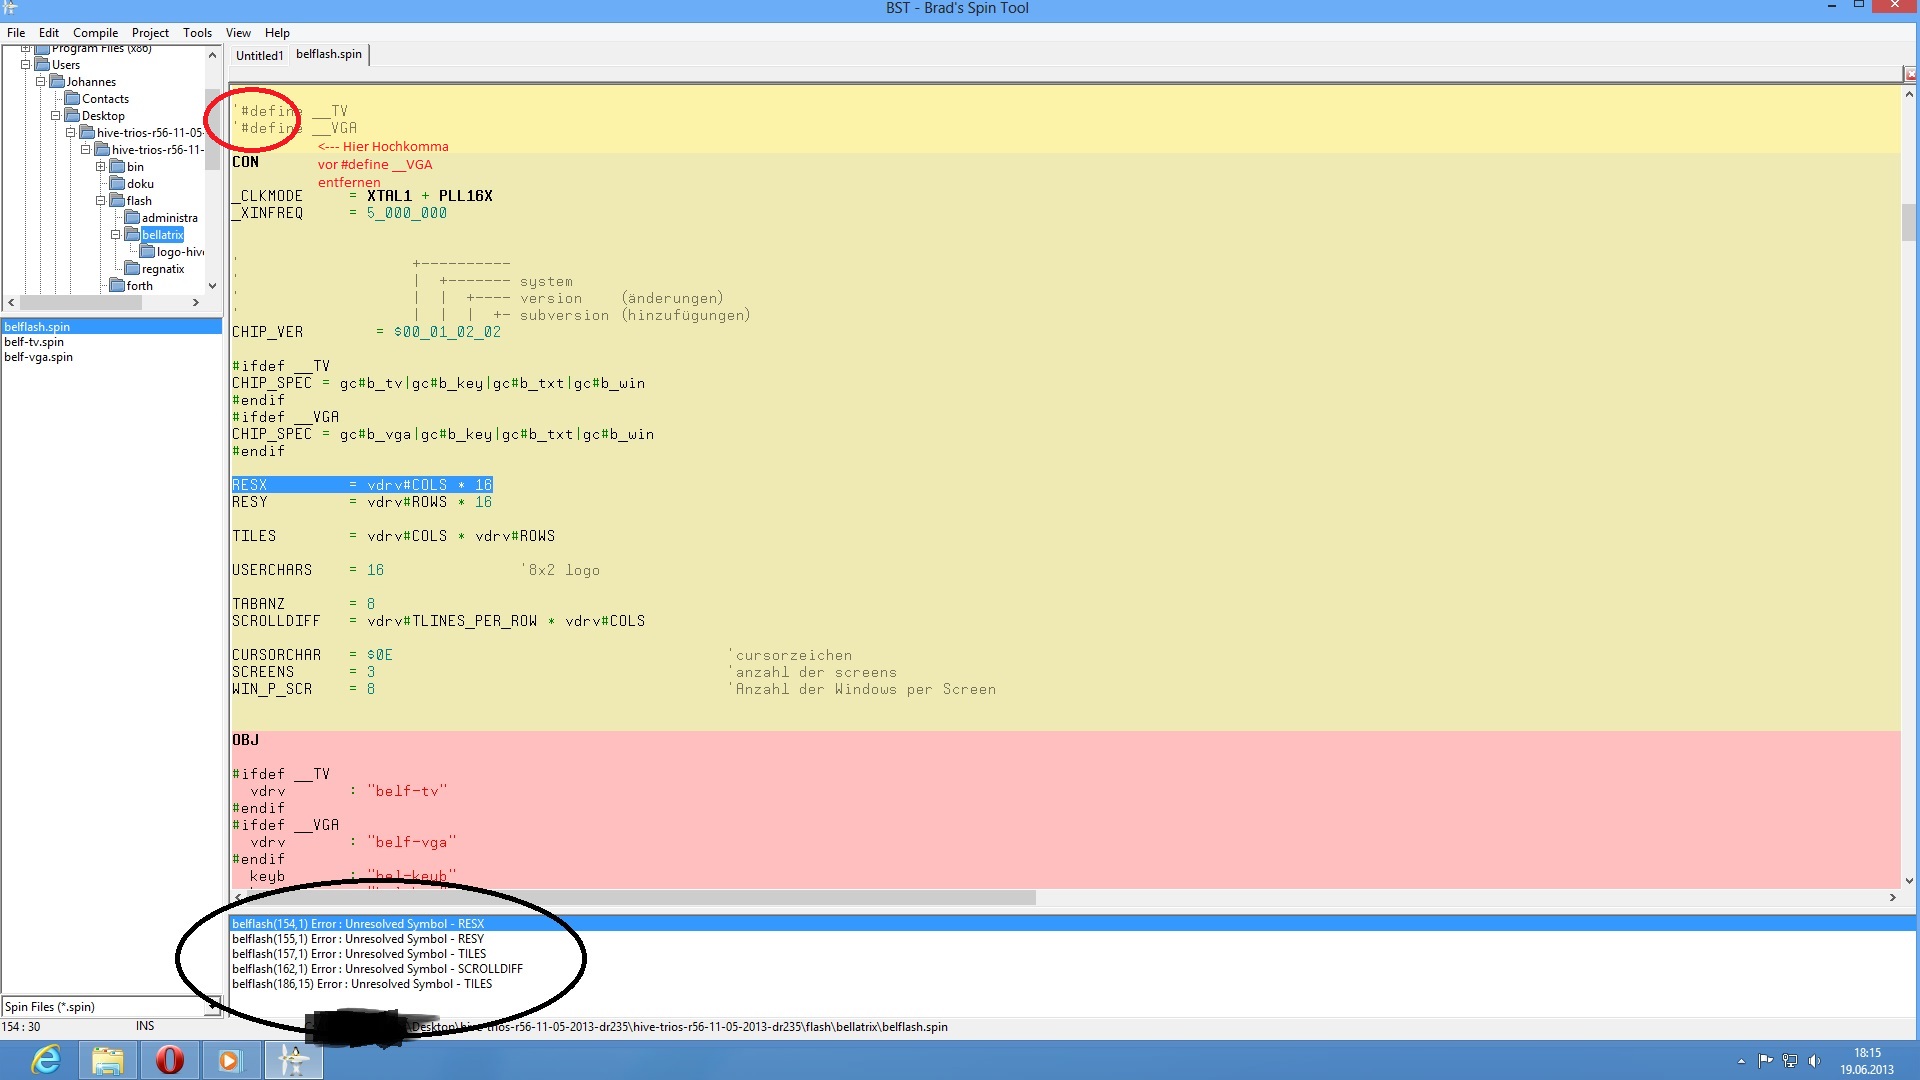Open Opera browser from the taskbar
The height and width of the screenshot is (1080, 1920).
[x=169, y=1060]
